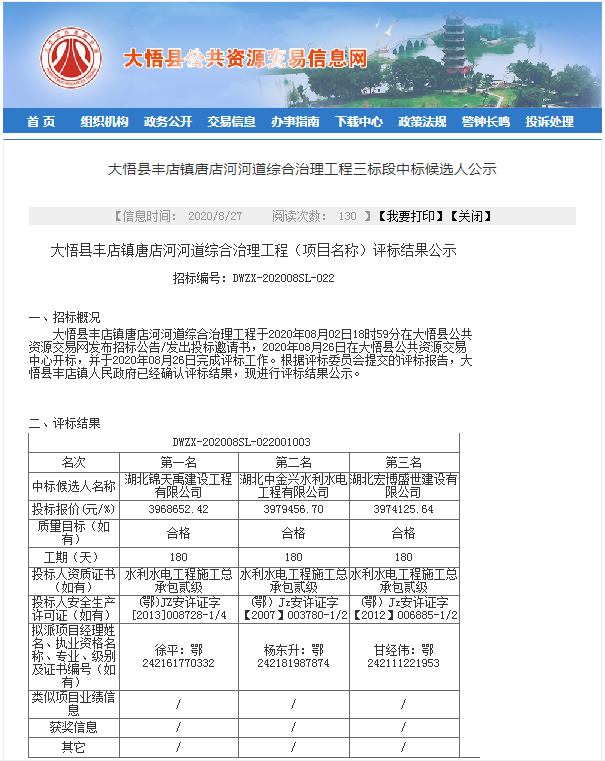
Task: Open 办事指南 page
Action: pos(295,122)
